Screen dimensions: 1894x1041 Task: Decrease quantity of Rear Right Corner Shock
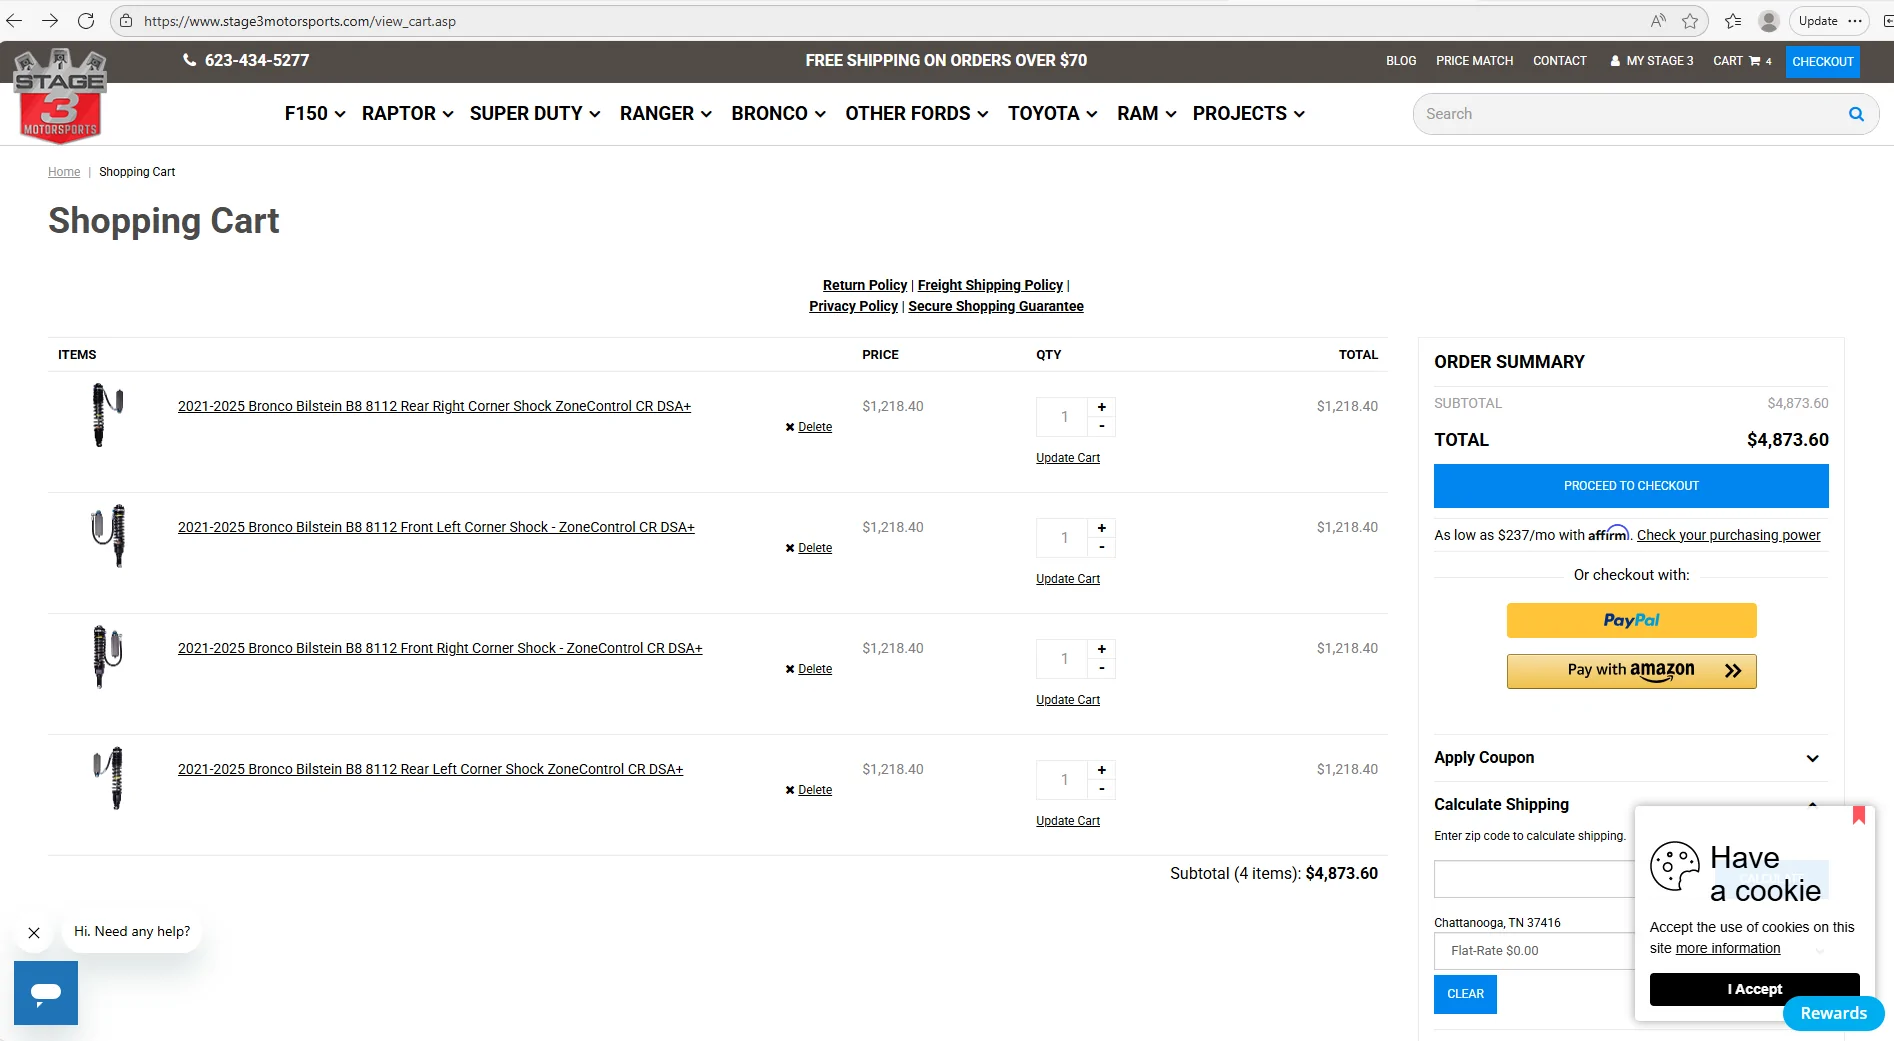pos(1101,427)
